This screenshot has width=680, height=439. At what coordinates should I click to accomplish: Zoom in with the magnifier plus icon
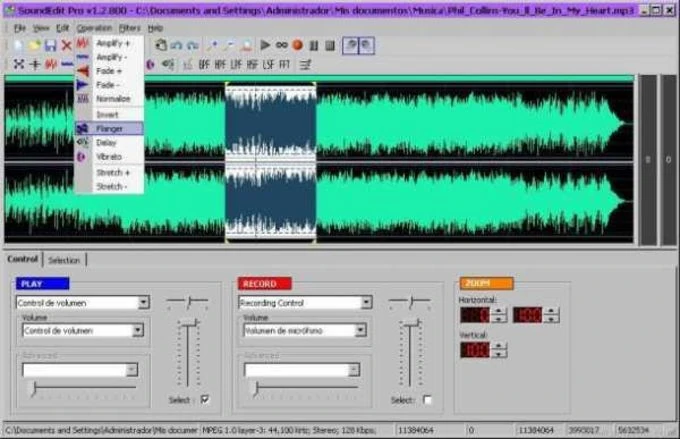coord(212,45)
